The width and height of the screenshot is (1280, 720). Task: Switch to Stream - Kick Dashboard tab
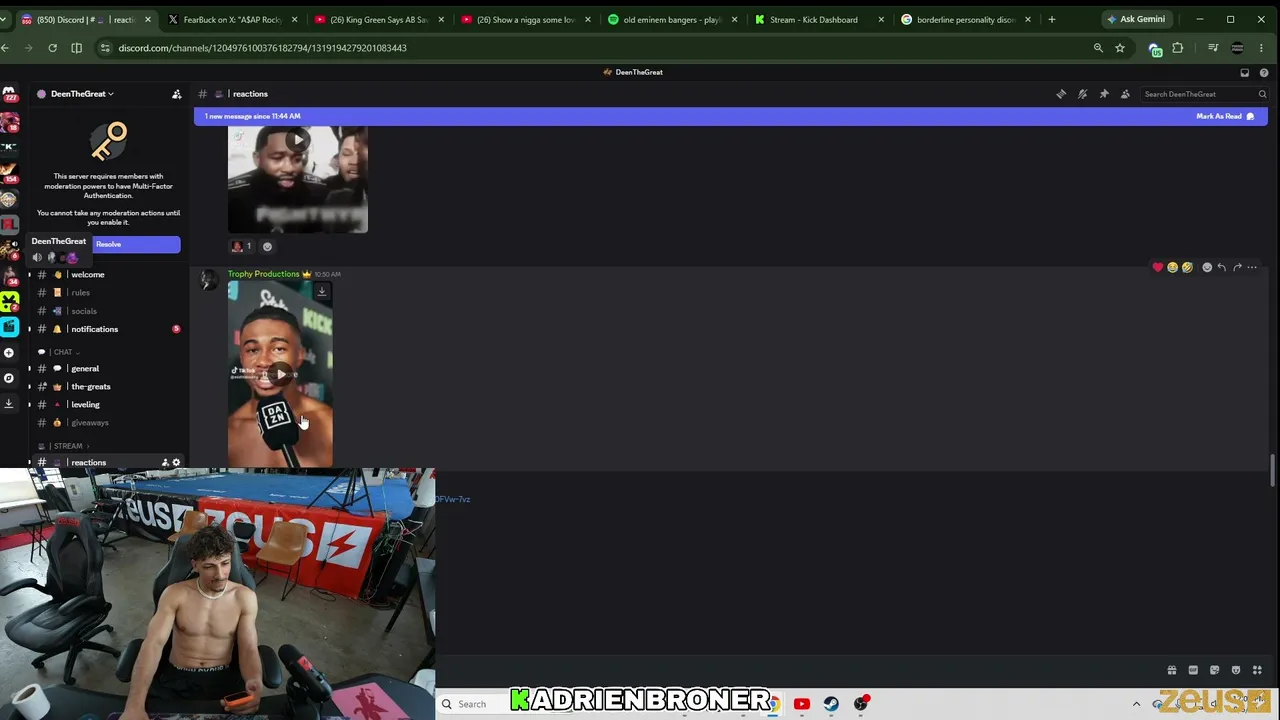[x=819, y=20]
